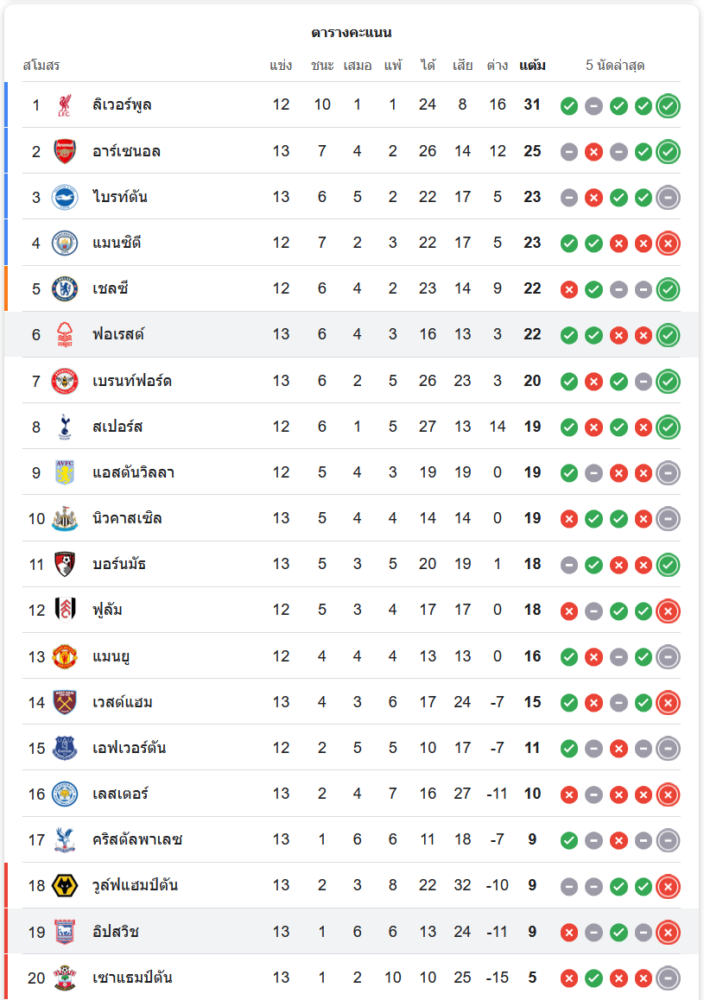The image size is (704, 1000).
Task: Click the แต้ม points column header
Action: [x=532, y=66]
